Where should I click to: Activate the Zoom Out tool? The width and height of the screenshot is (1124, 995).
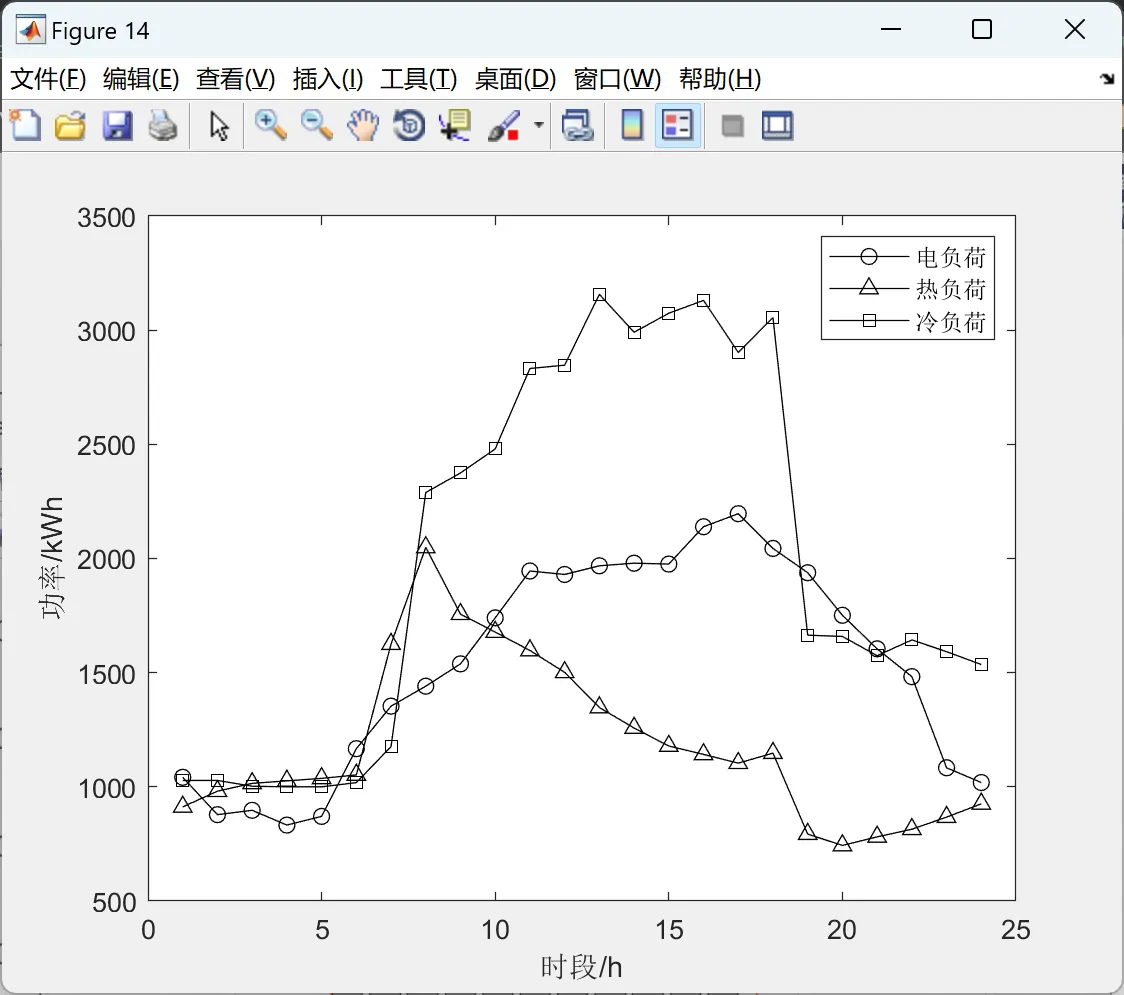[316, 125]
